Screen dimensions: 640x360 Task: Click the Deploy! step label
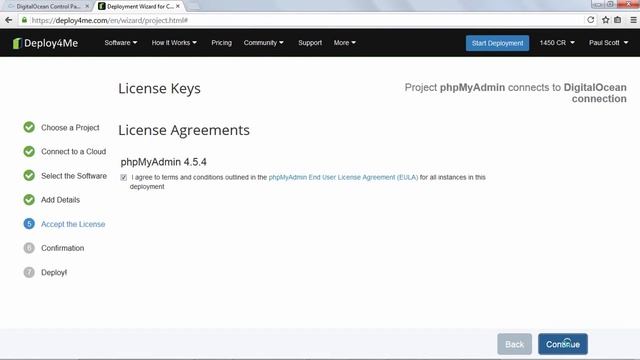click(x=54, y=273)
